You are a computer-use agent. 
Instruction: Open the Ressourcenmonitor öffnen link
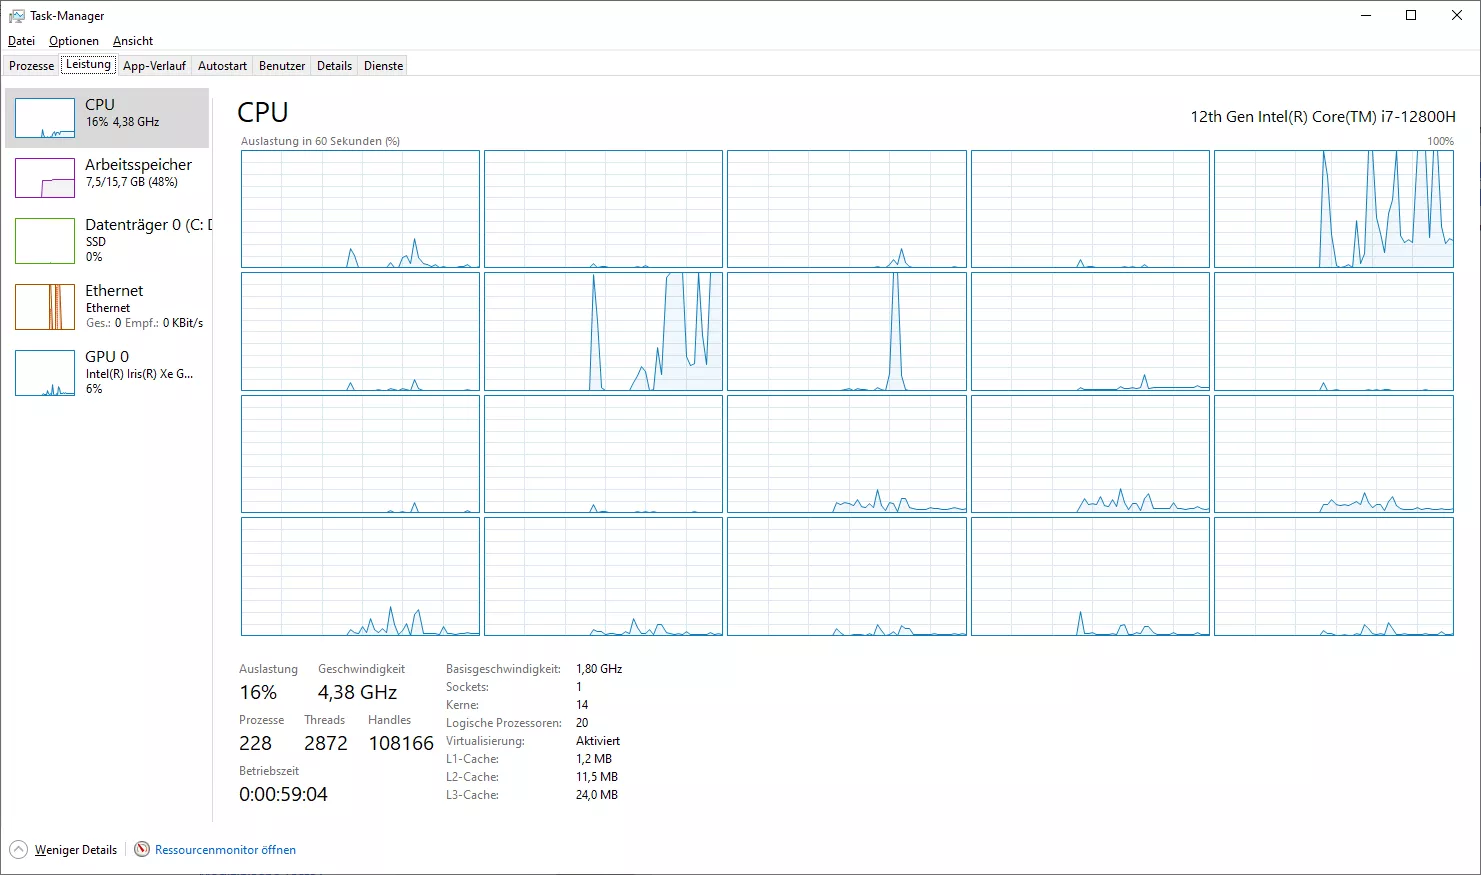[x=225, y=850]
